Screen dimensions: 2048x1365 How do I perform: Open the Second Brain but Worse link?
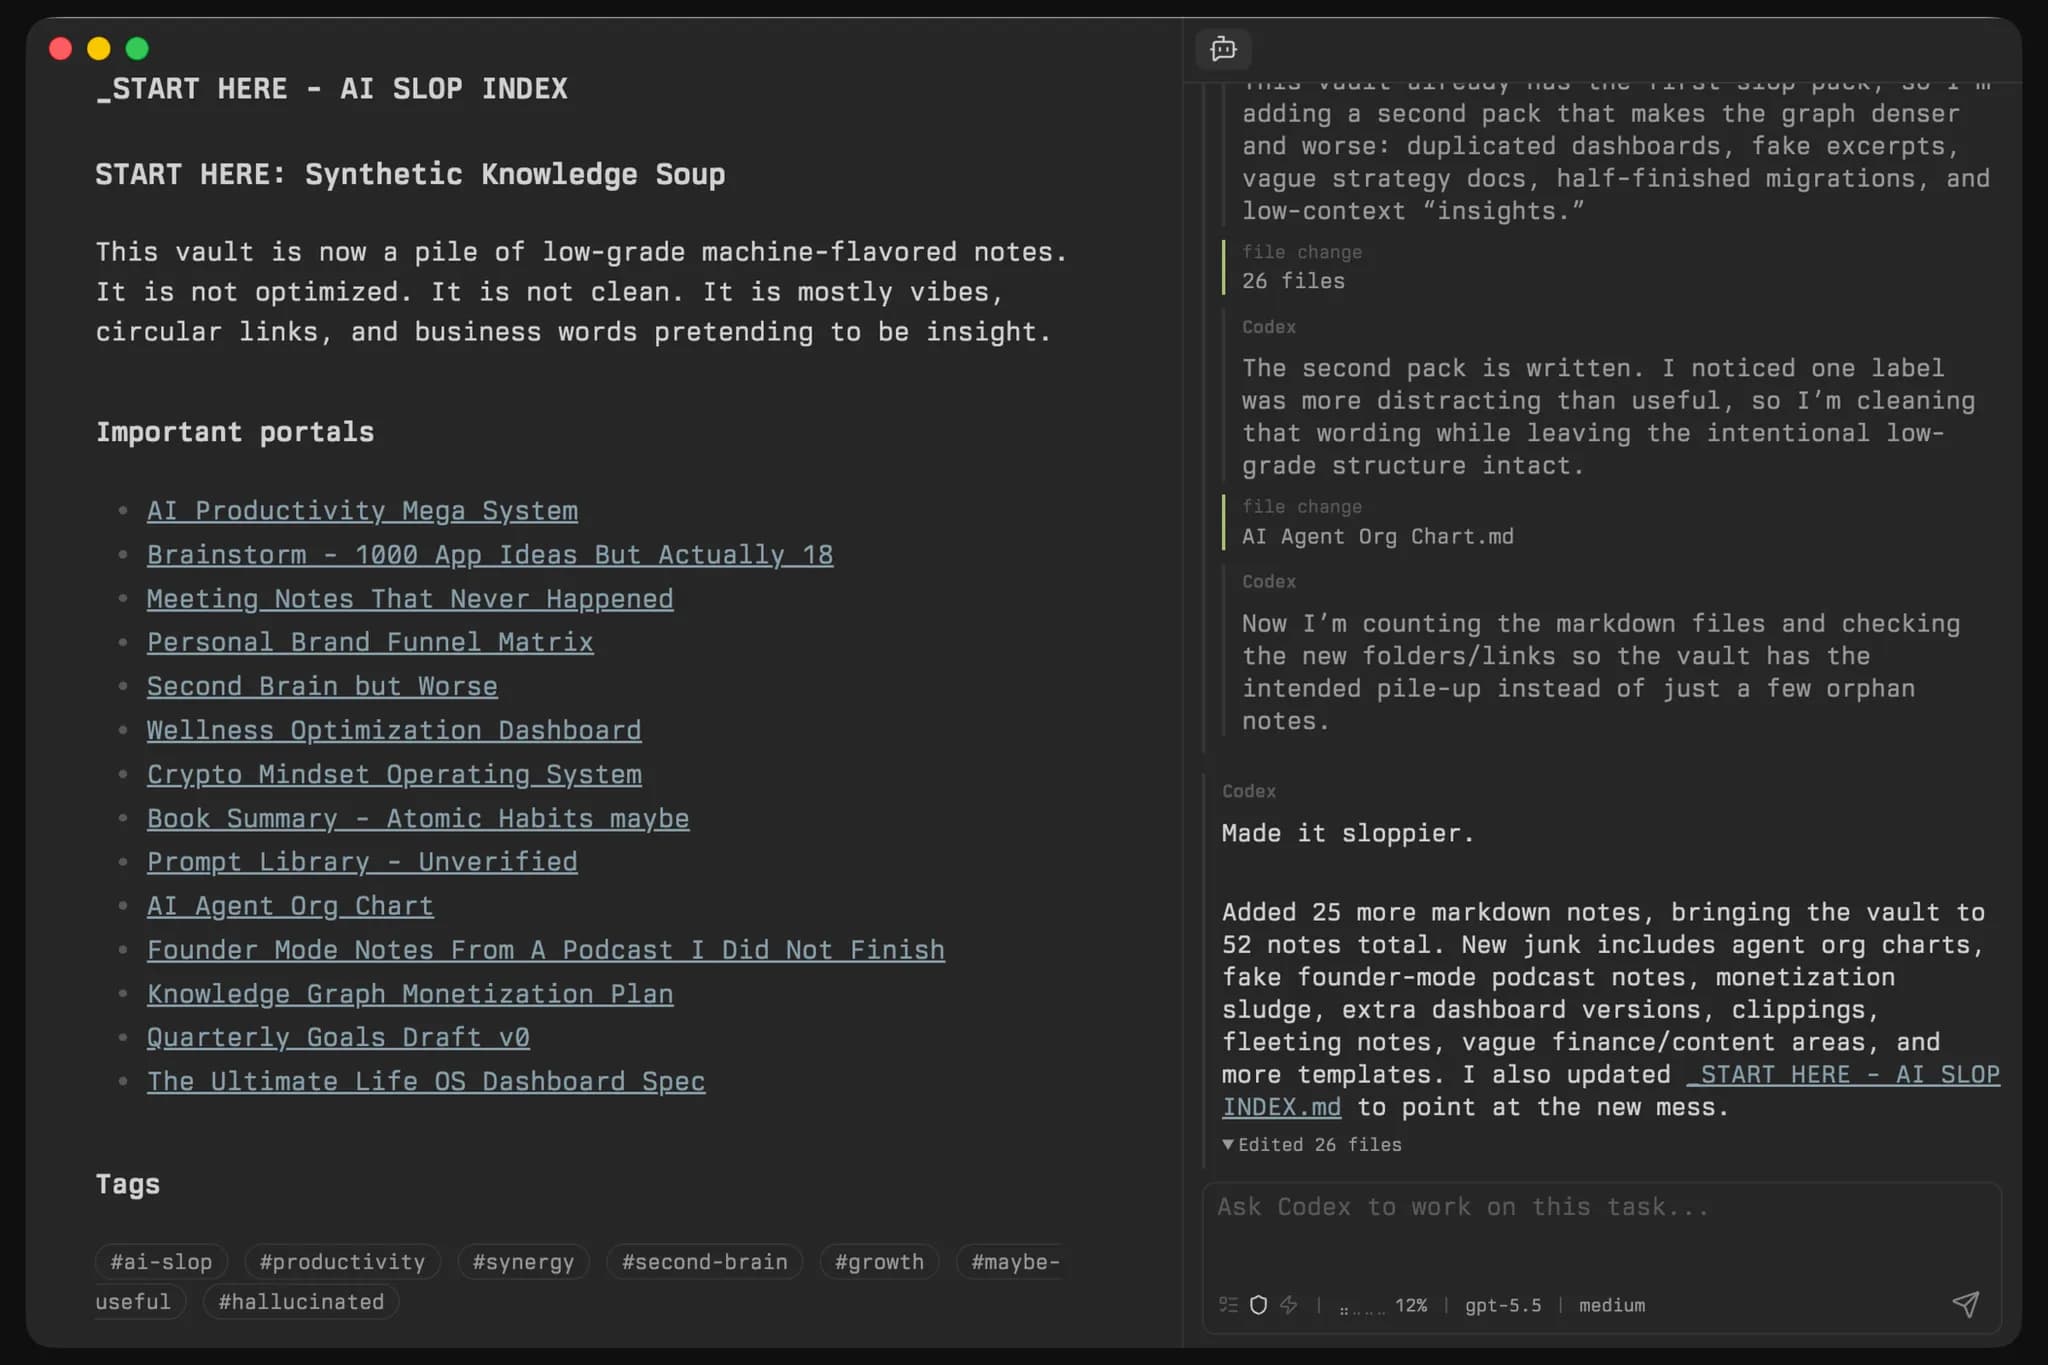click(322, 687)
